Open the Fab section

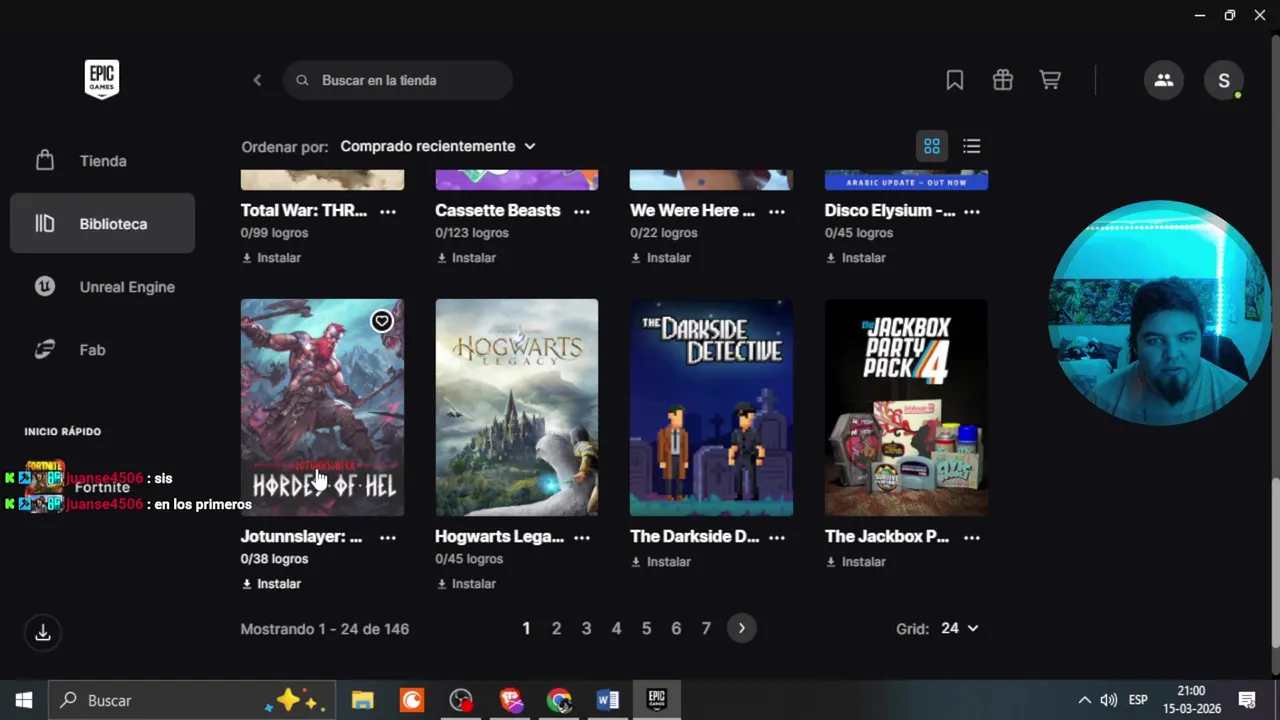(x=102, y=350)
